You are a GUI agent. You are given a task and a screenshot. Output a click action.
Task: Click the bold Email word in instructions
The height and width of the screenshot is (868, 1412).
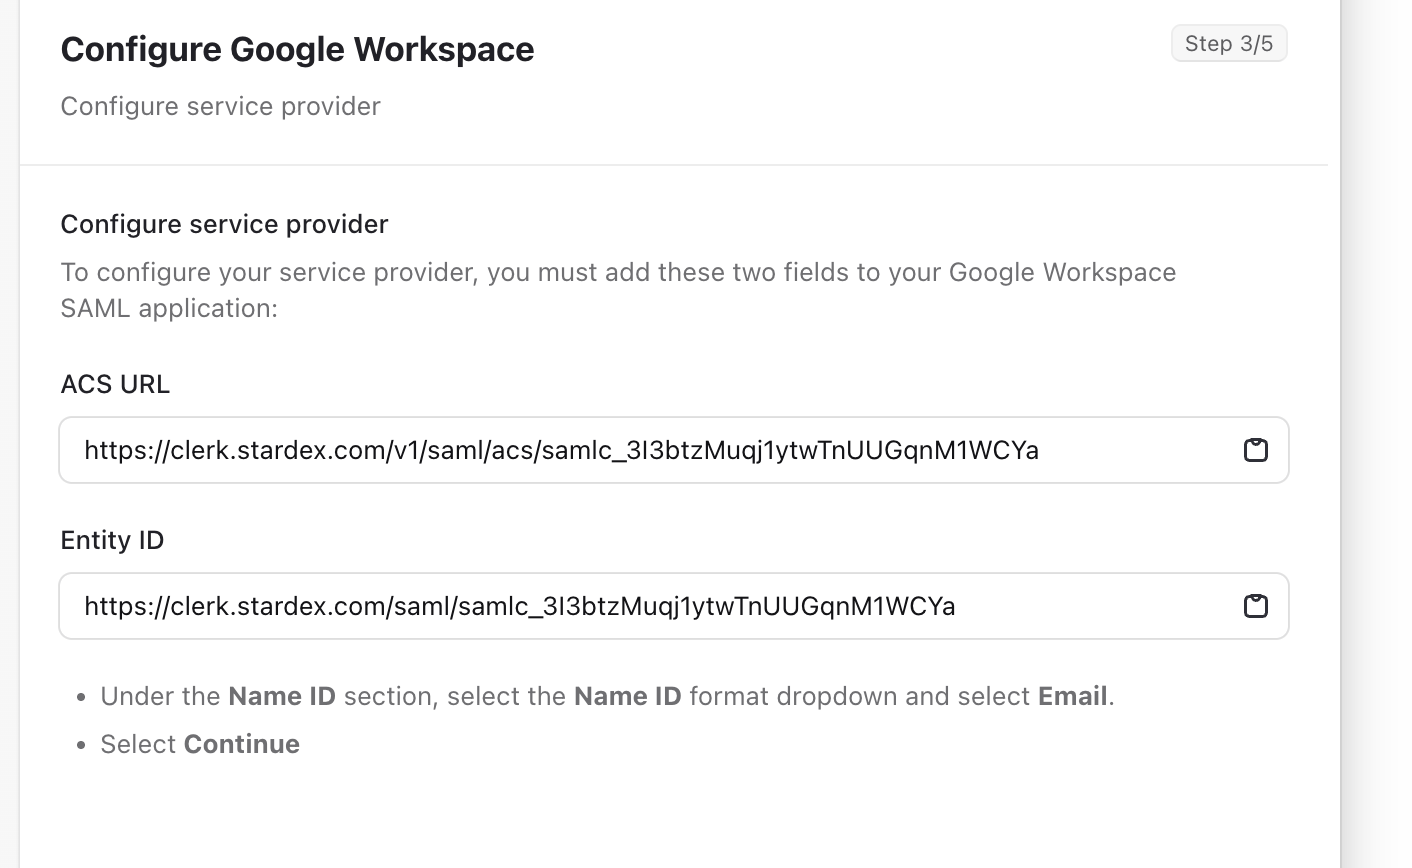[1072, 696]
